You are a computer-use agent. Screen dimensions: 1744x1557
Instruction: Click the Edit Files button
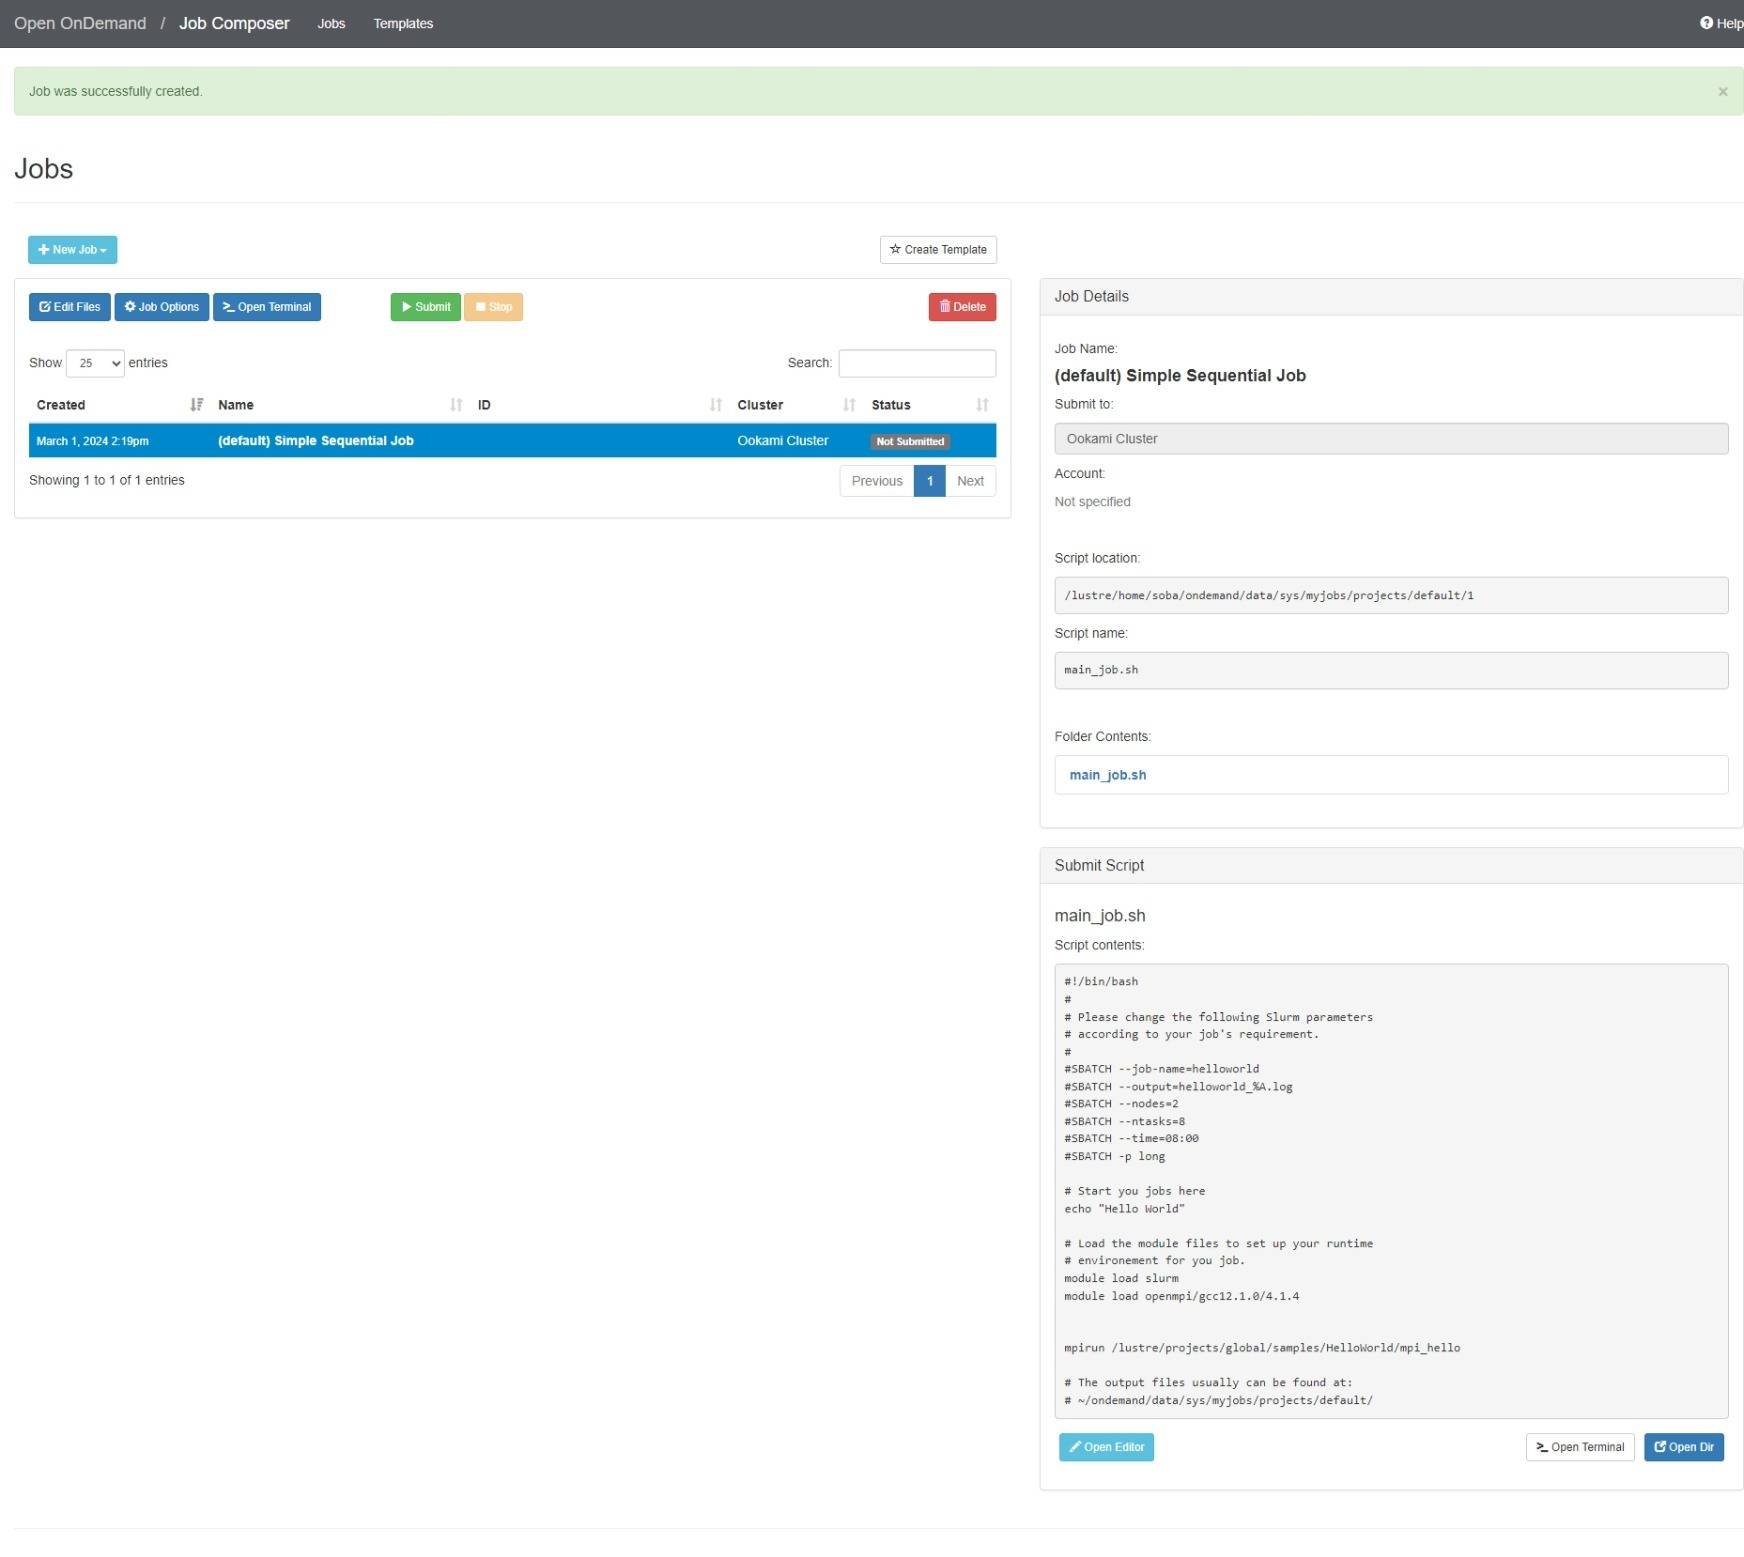pos(69,307)
